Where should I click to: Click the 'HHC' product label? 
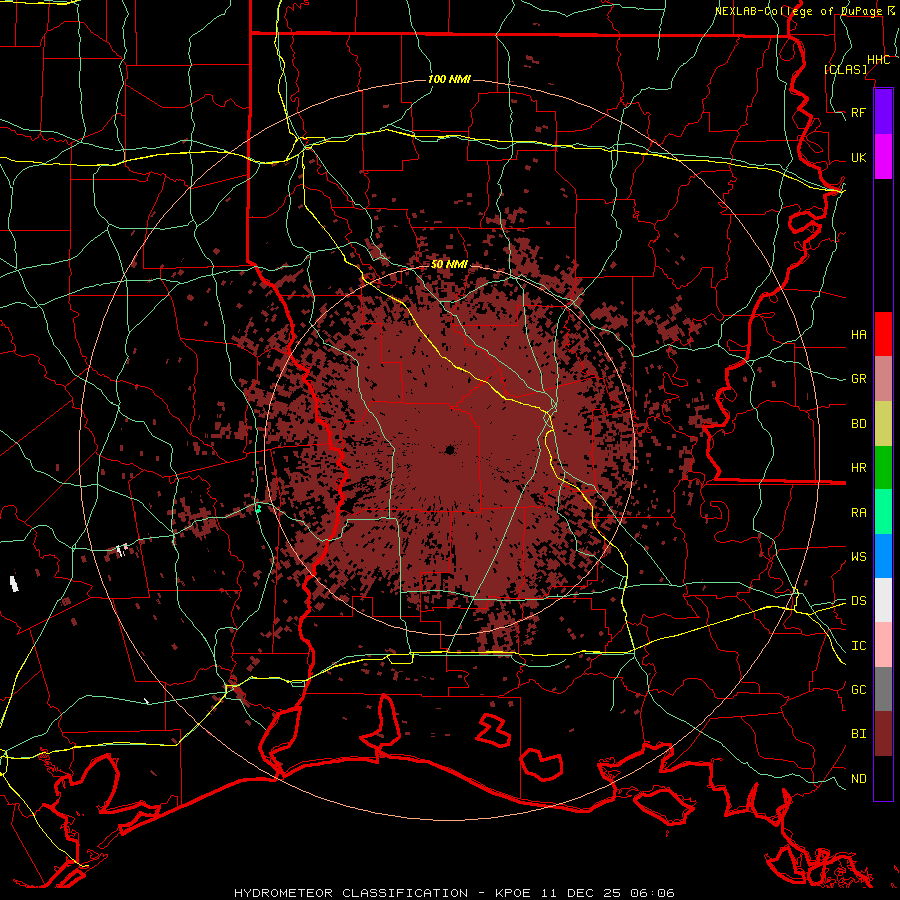point(878,60)
